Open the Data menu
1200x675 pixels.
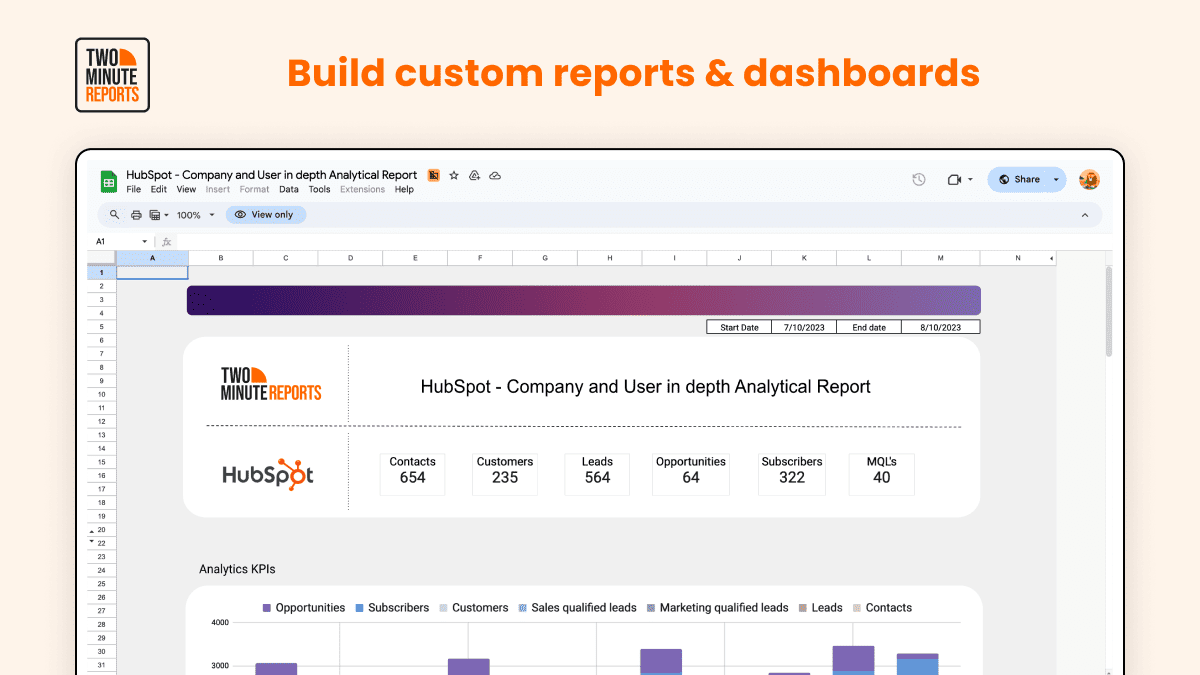pyautogui.click(x=289, y=189)
